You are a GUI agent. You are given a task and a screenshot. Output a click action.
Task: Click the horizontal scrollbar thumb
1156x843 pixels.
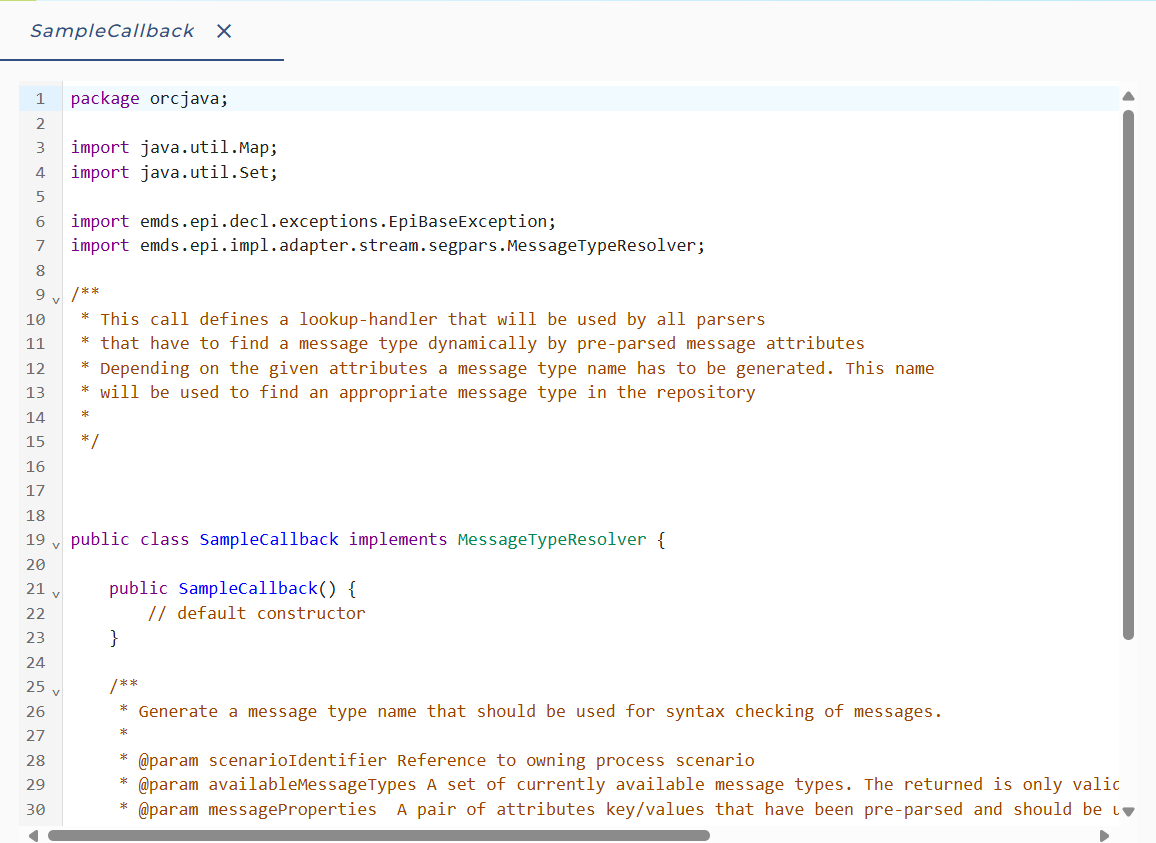[379, 836]
